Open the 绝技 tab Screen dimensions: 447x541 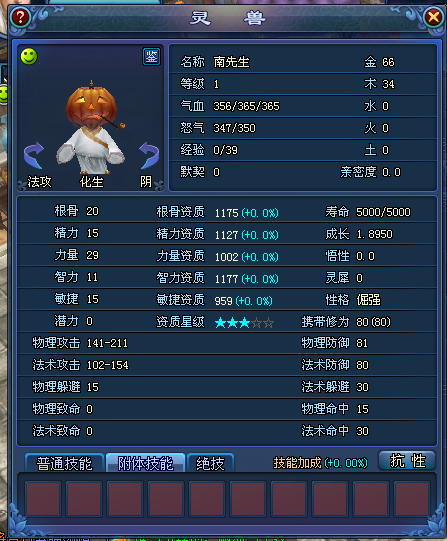(210, 463)
